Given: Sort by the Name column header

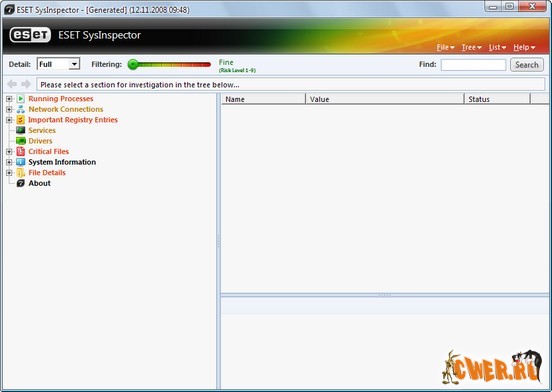Looking at the screenshot, I should coord(263,99).
